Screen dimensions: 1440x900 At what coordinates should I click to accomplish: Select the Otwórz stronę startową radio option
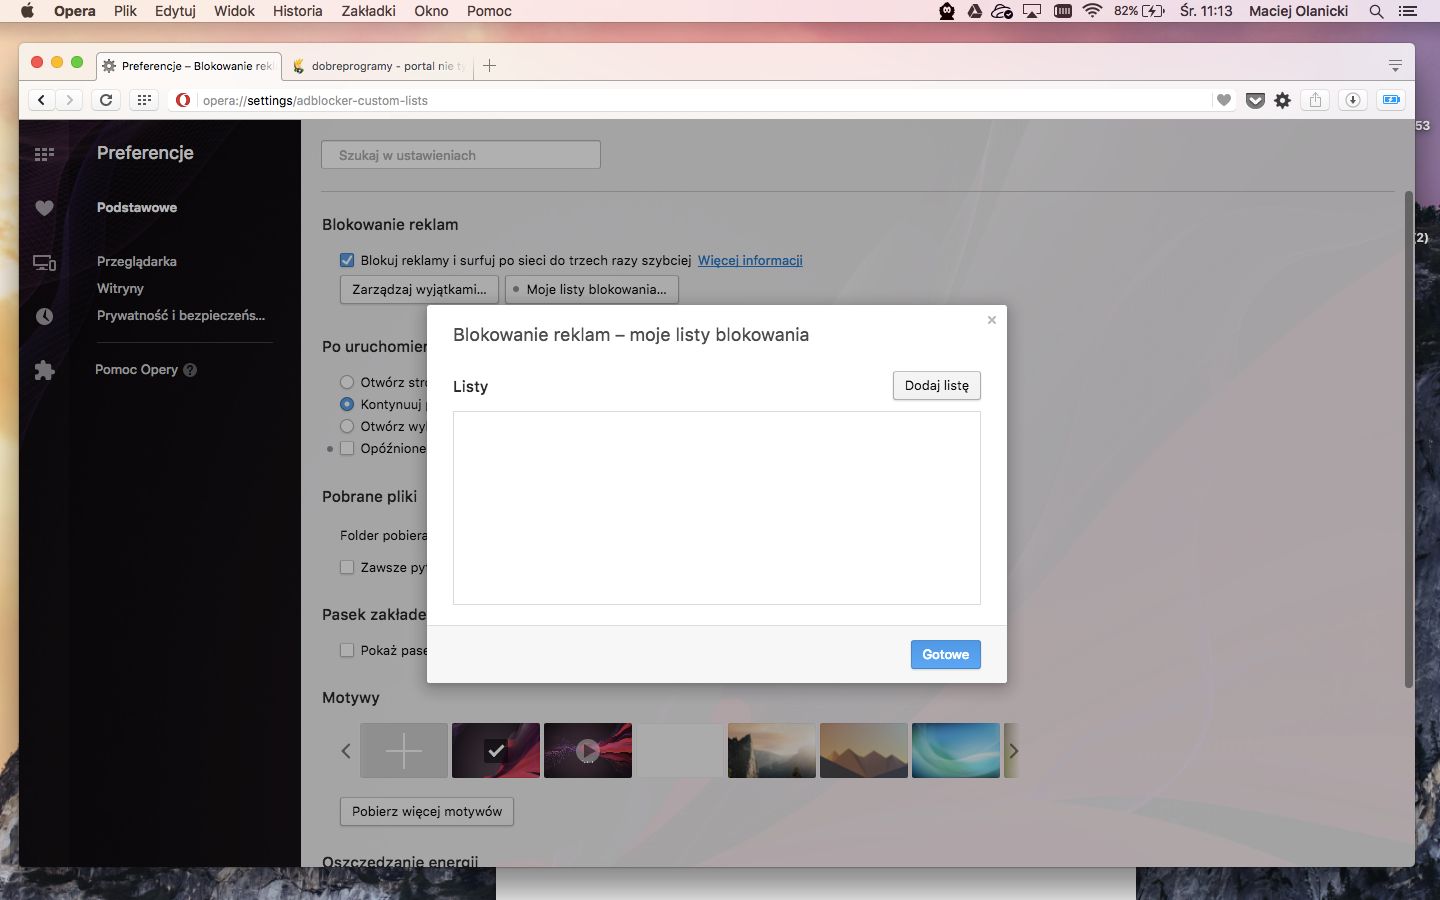pos(347,382)
